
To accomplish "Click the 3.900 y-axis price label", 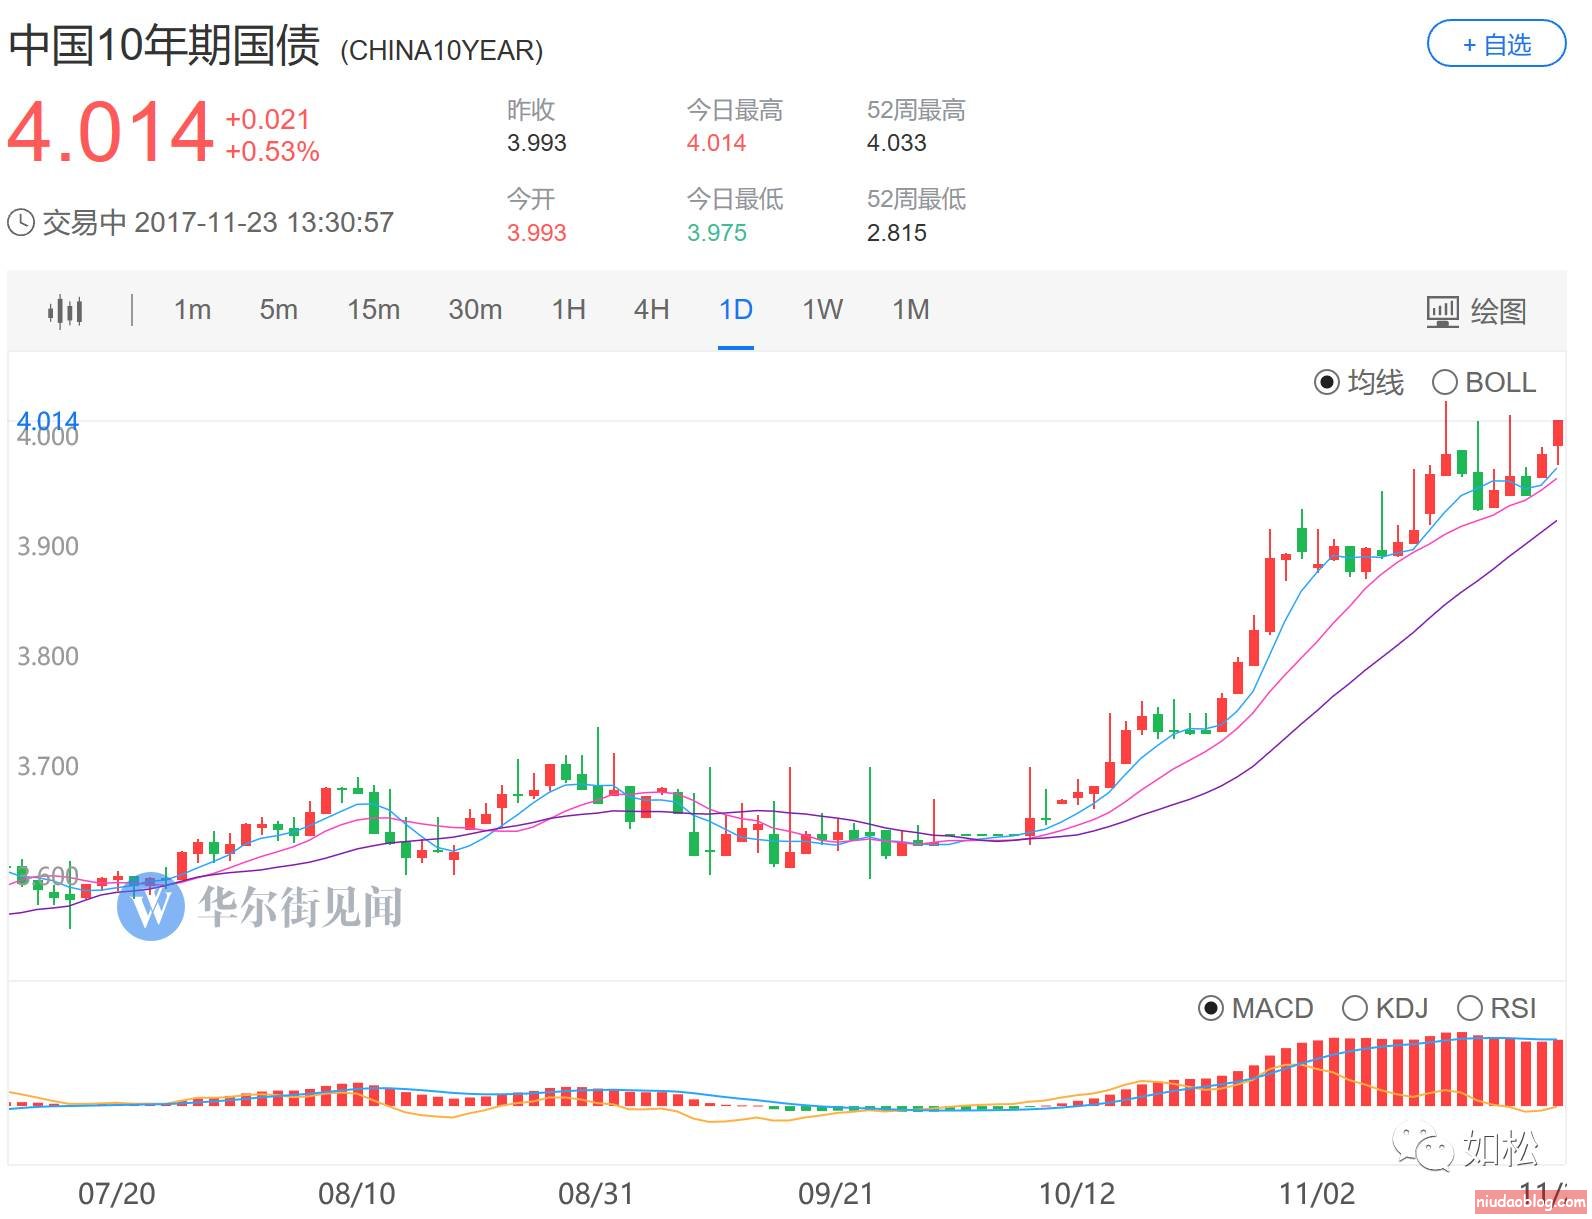I will [x=48, y=546].
